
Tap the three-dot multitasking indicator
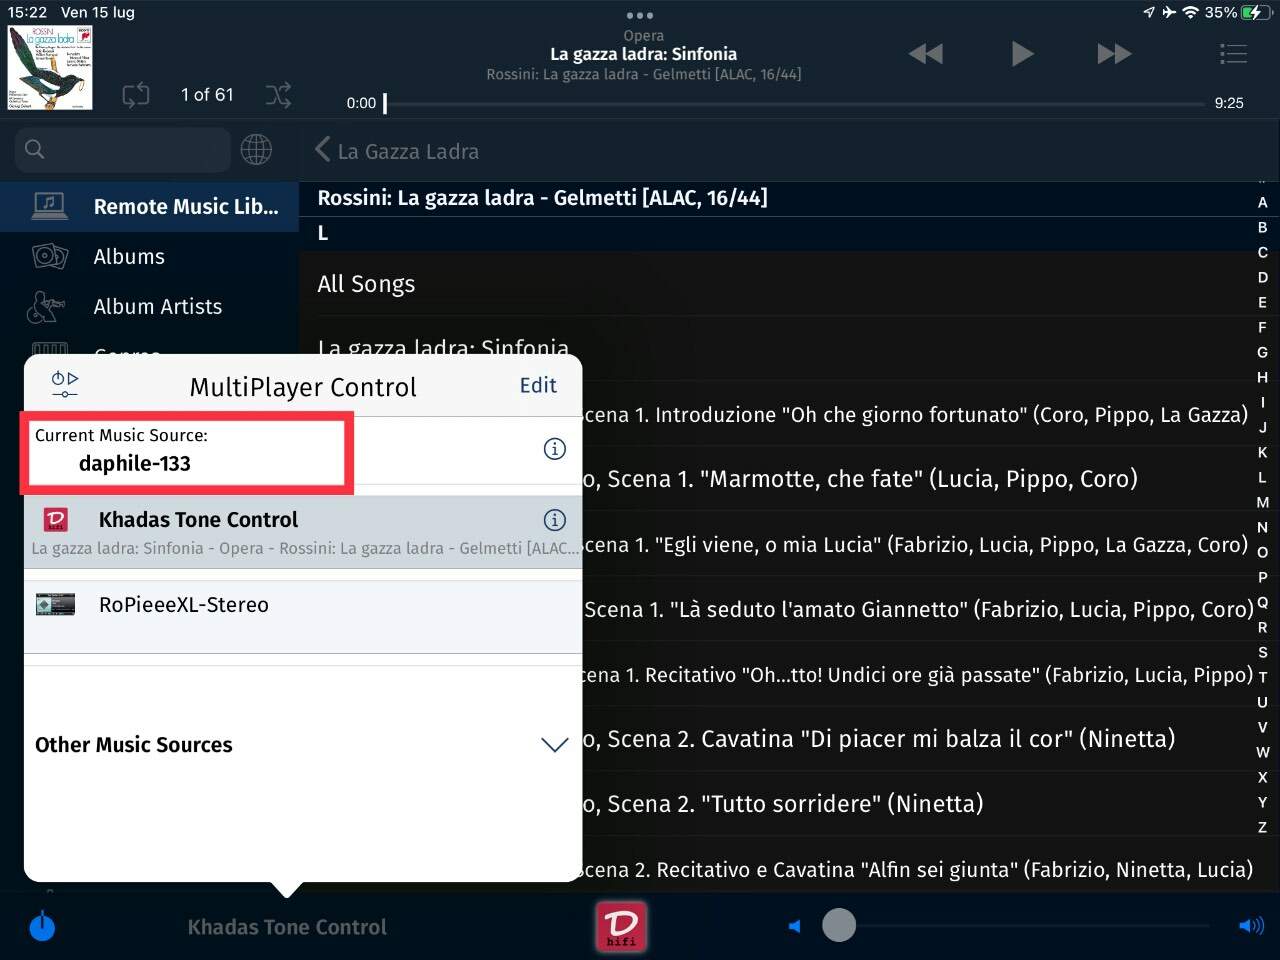point(640,15)
